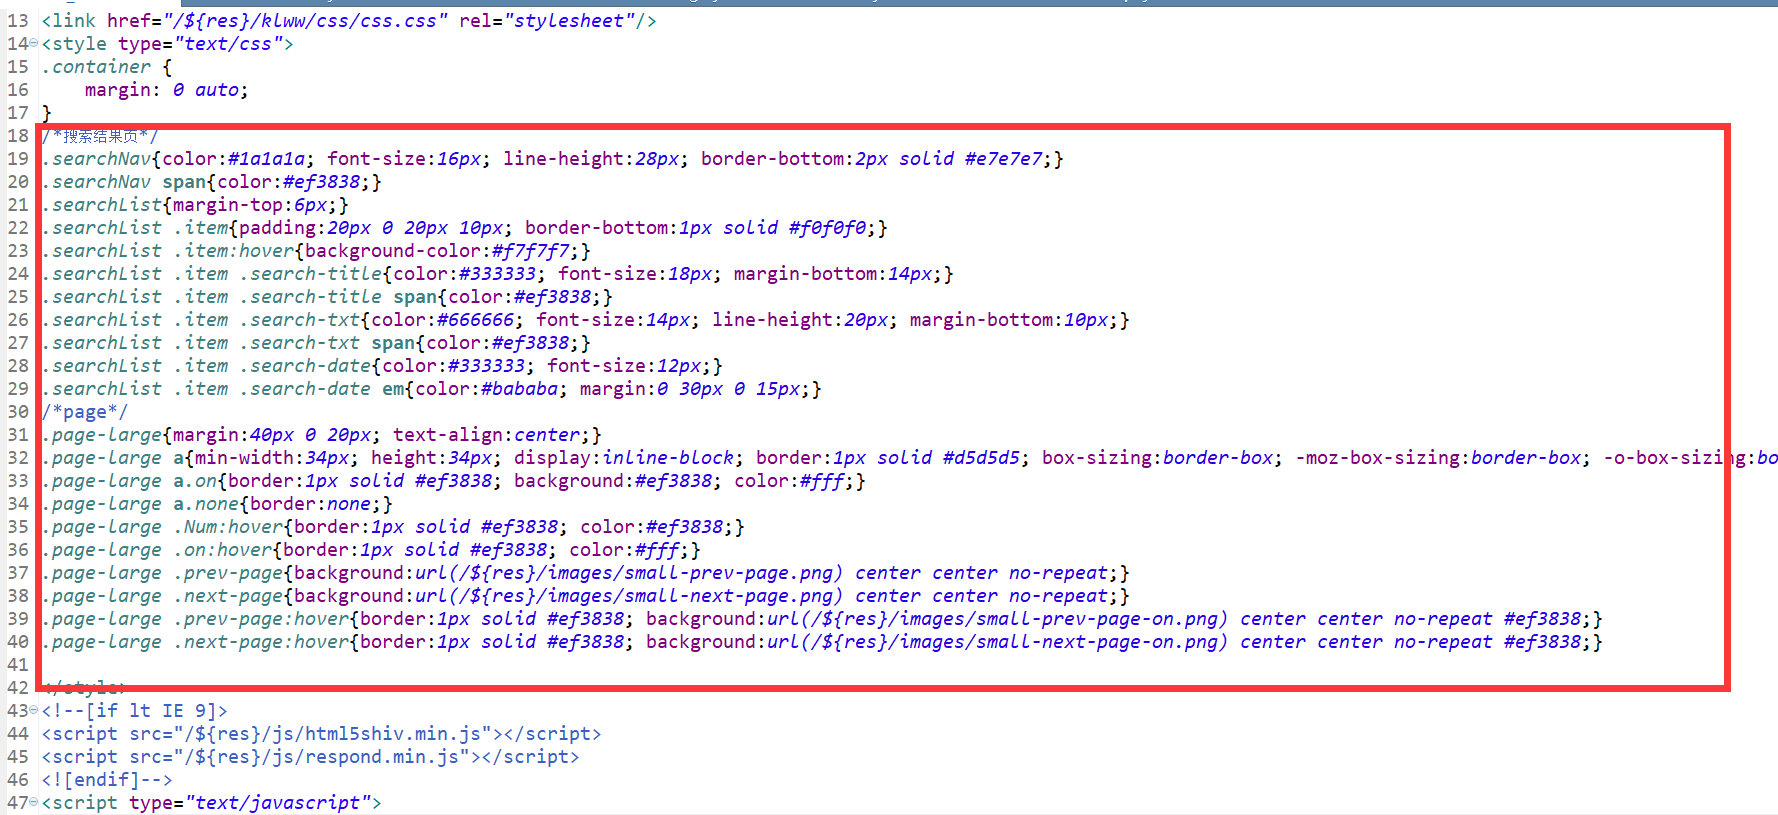Click the style type="text/css" opening tag
Screen dimensions: 1778x815
point(168,44)
